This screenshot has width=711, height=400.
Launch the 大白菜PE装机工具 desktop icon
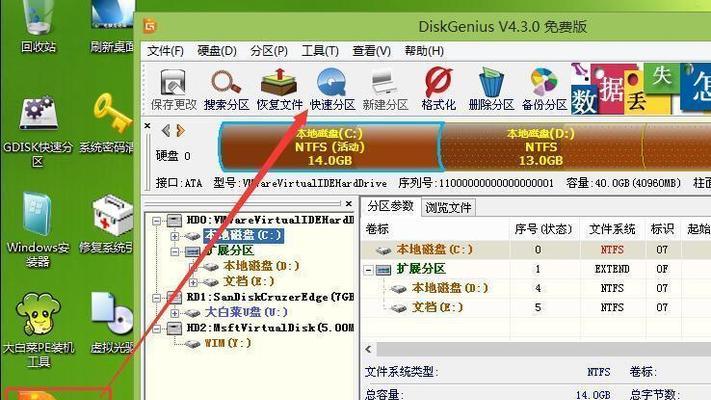point(38,330)
